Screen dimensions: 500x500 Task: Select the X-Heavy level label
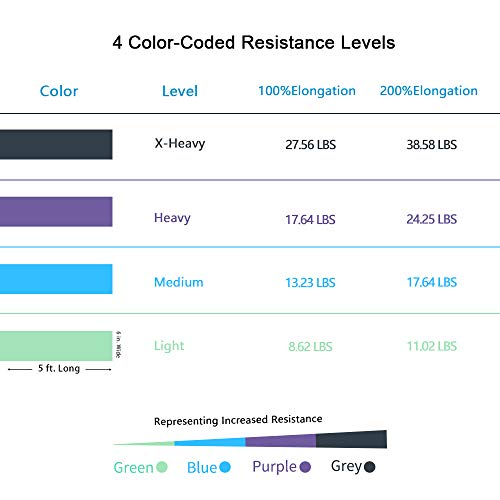pos(180,144)
